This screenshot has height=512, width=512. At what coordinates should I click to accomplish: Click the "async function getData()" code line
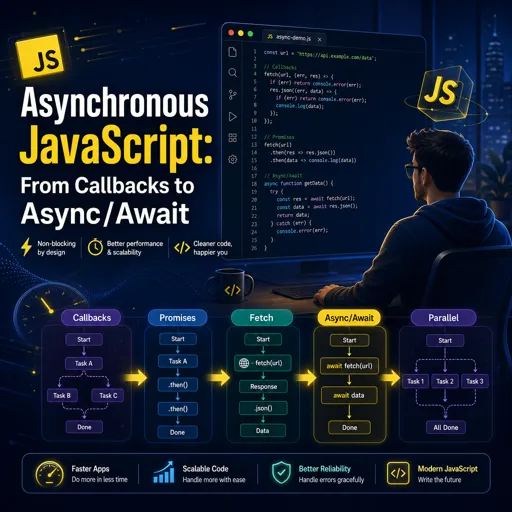point(298,183)
